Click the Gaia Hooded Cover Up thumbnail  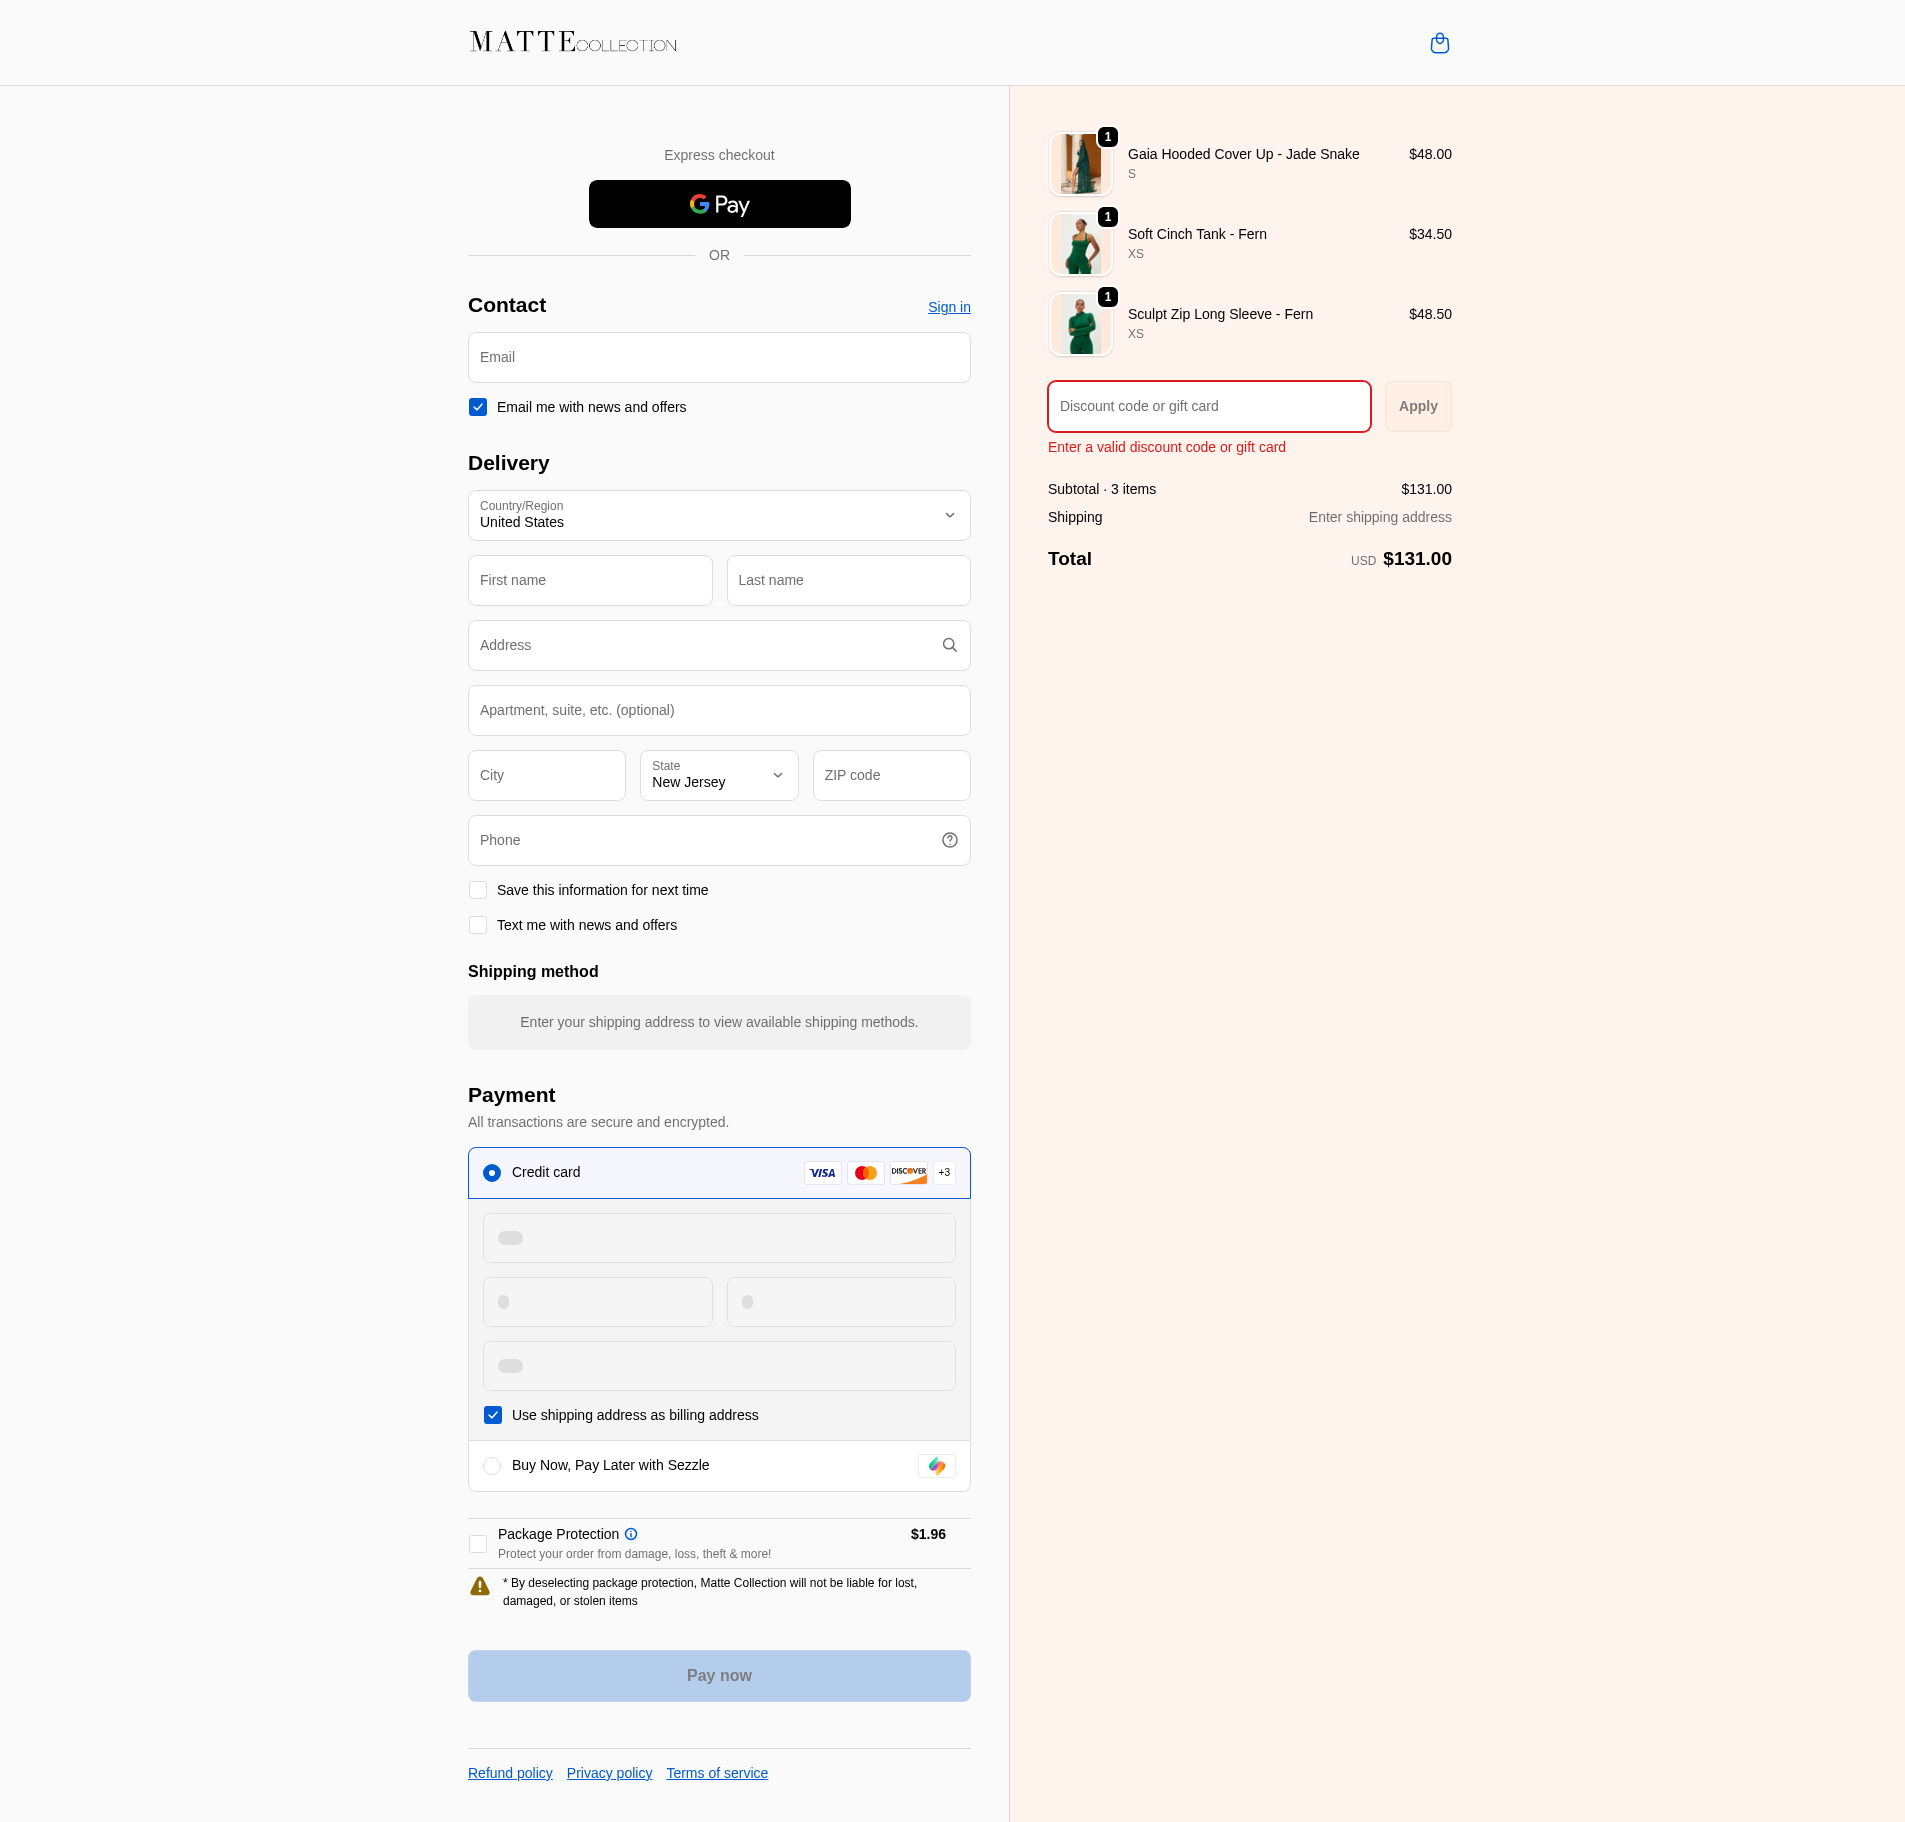pos(1080,164)
